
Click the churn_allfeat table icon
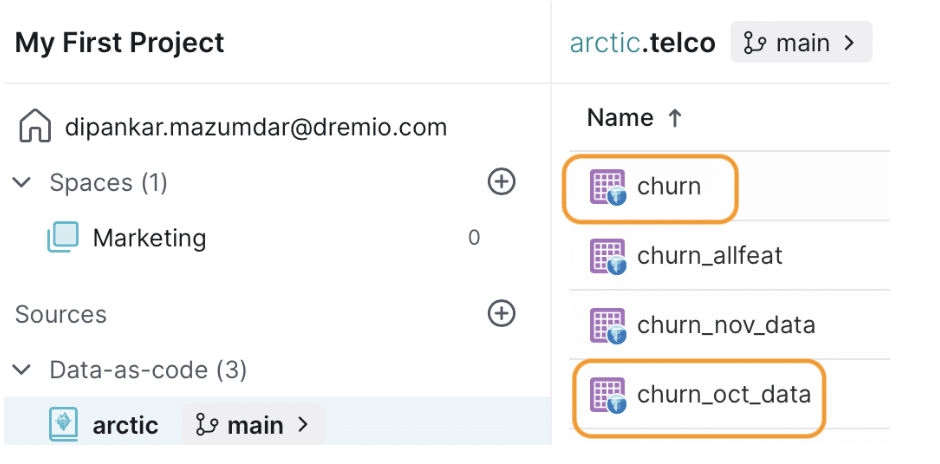coord(608,257)
